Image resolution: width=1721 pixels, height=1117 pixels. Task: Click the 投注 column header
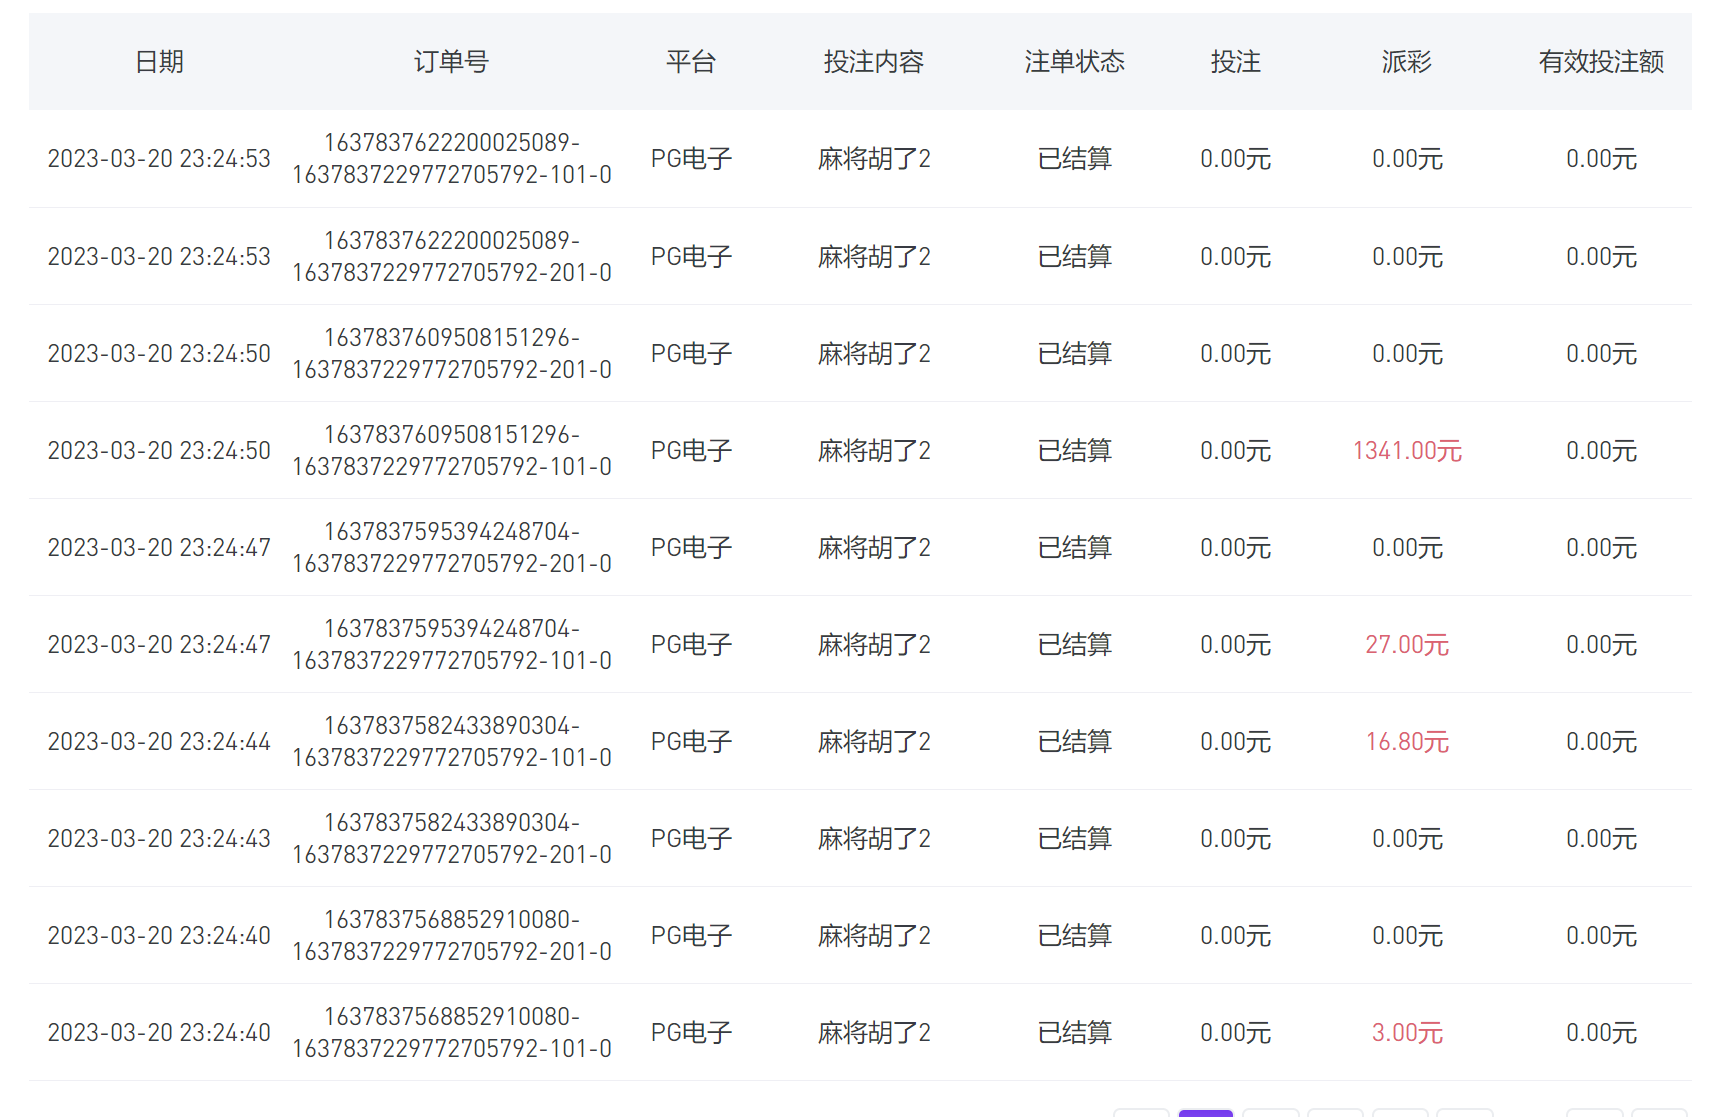pos(1235,62)
